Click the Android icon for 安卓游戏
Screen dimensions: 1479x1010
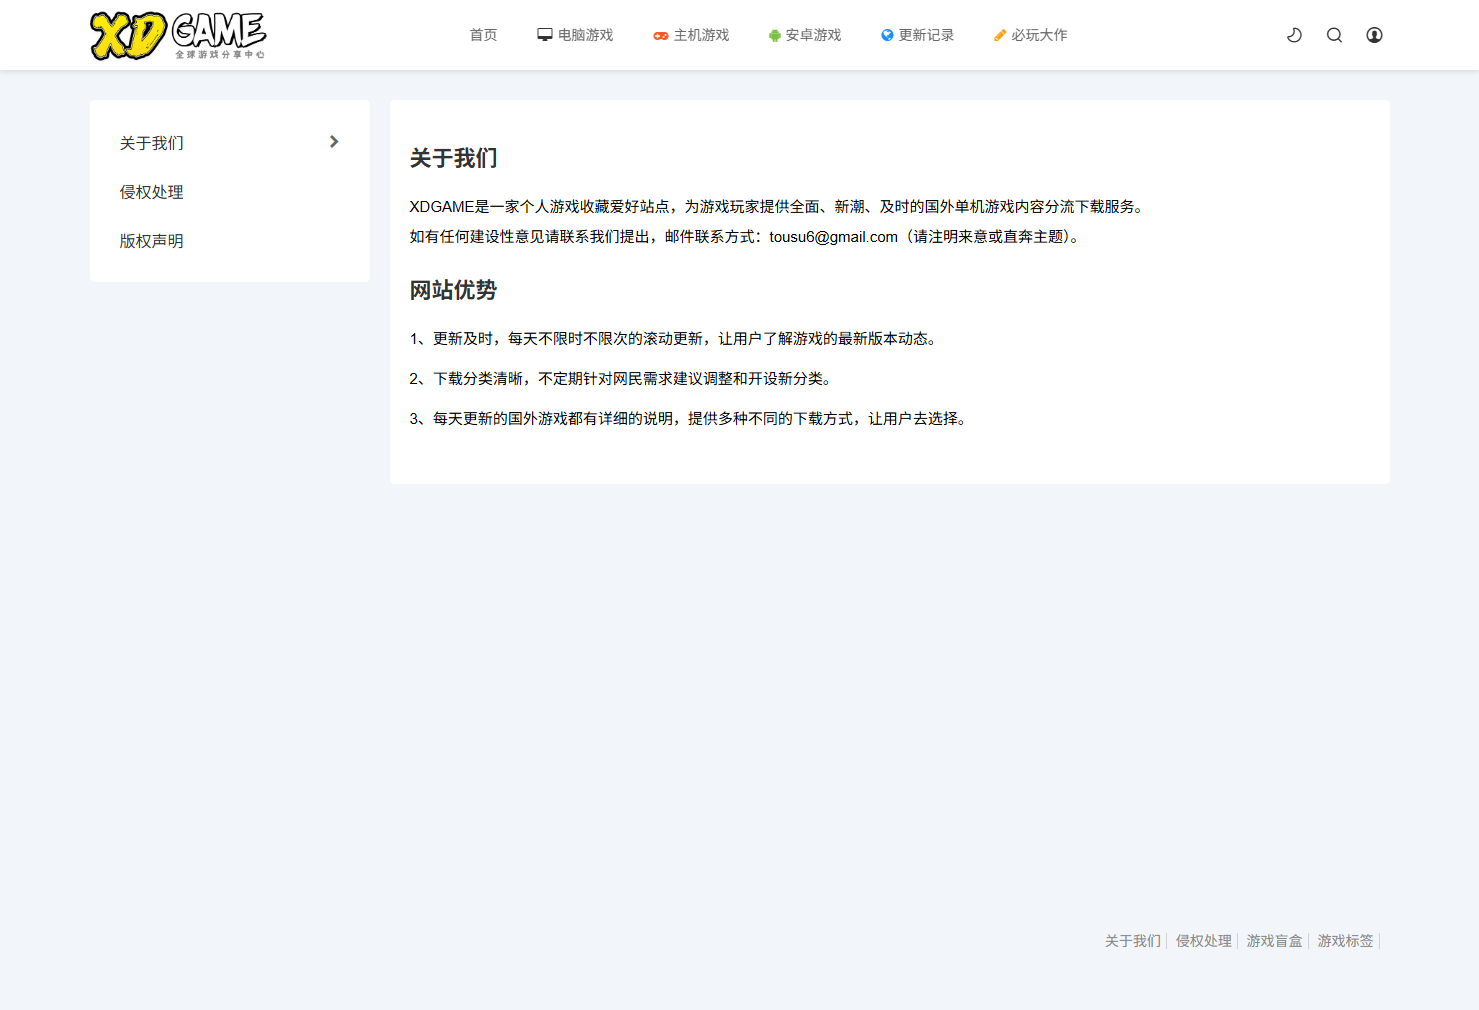click(x=774, y=36)
